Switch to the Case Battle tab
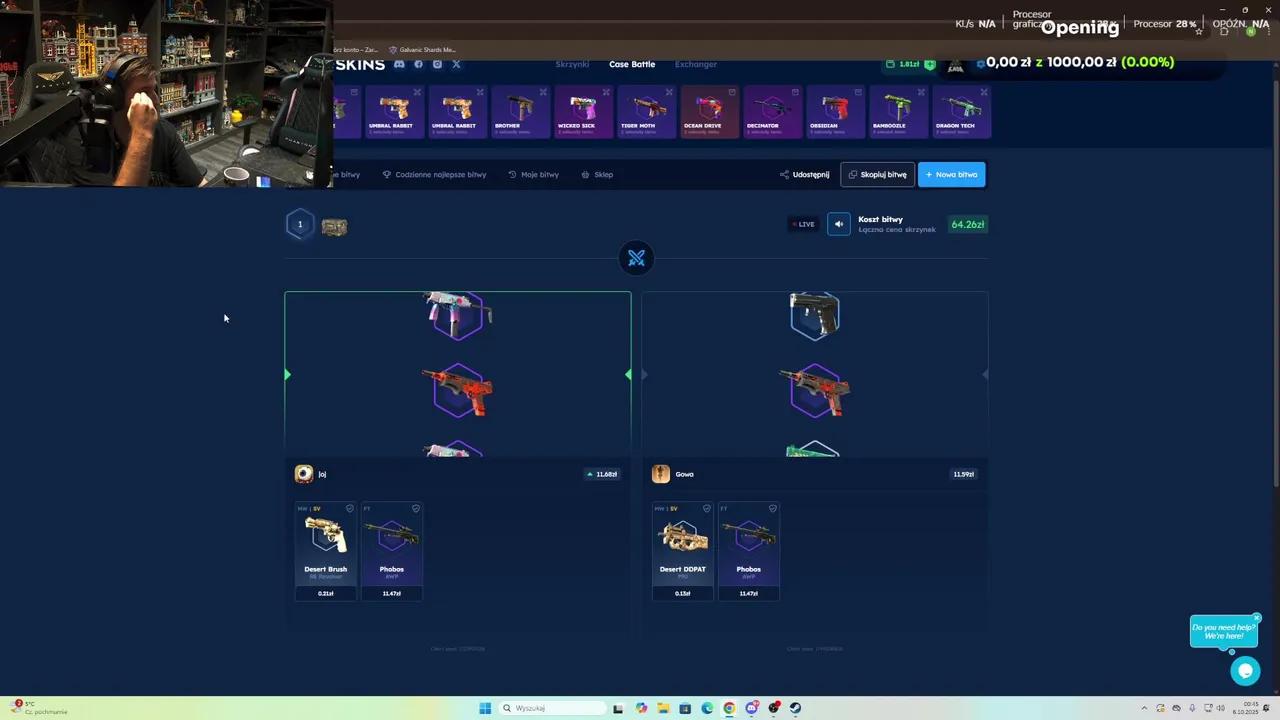Viewport: 1280px width, 720px height. (632, 64)
